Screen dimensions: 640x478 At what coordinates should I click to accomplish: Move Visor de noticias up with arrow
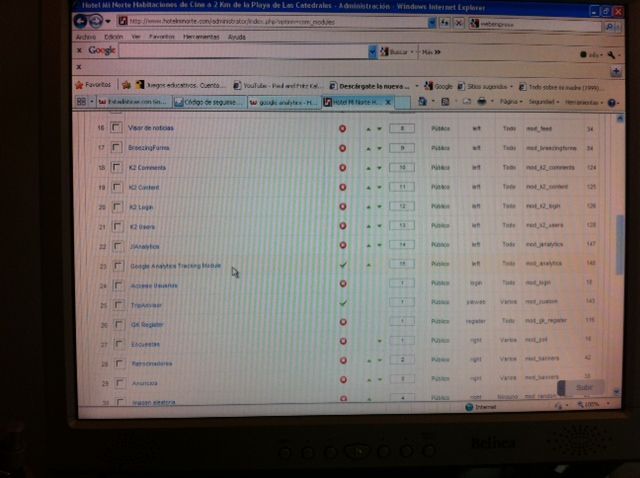tap(368, 129)
